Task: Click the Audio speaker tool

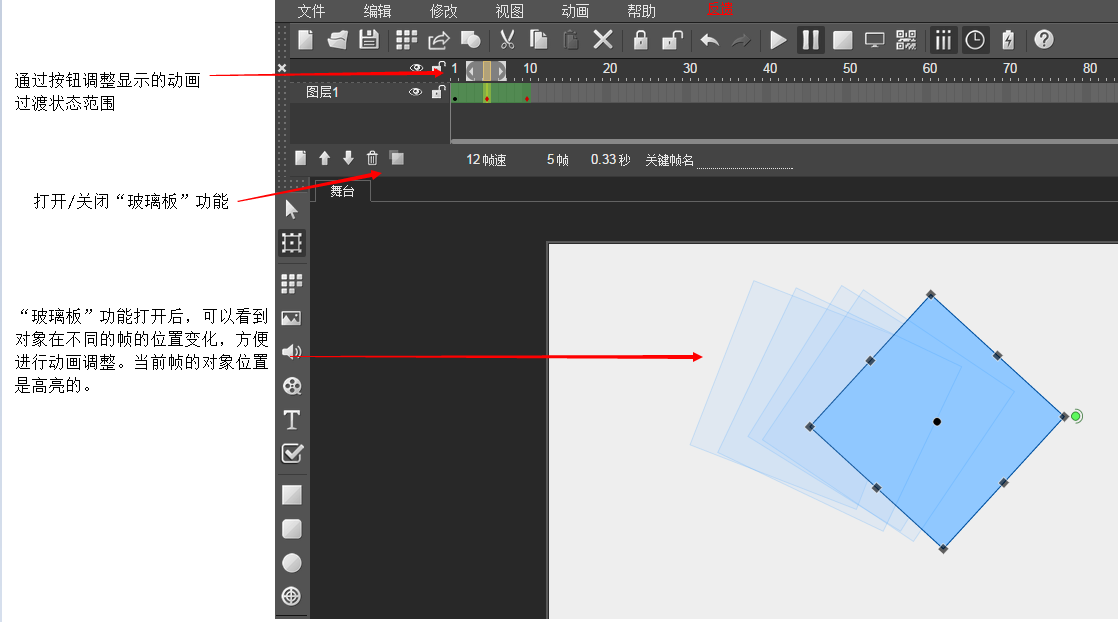Action: tap(291, 351)
